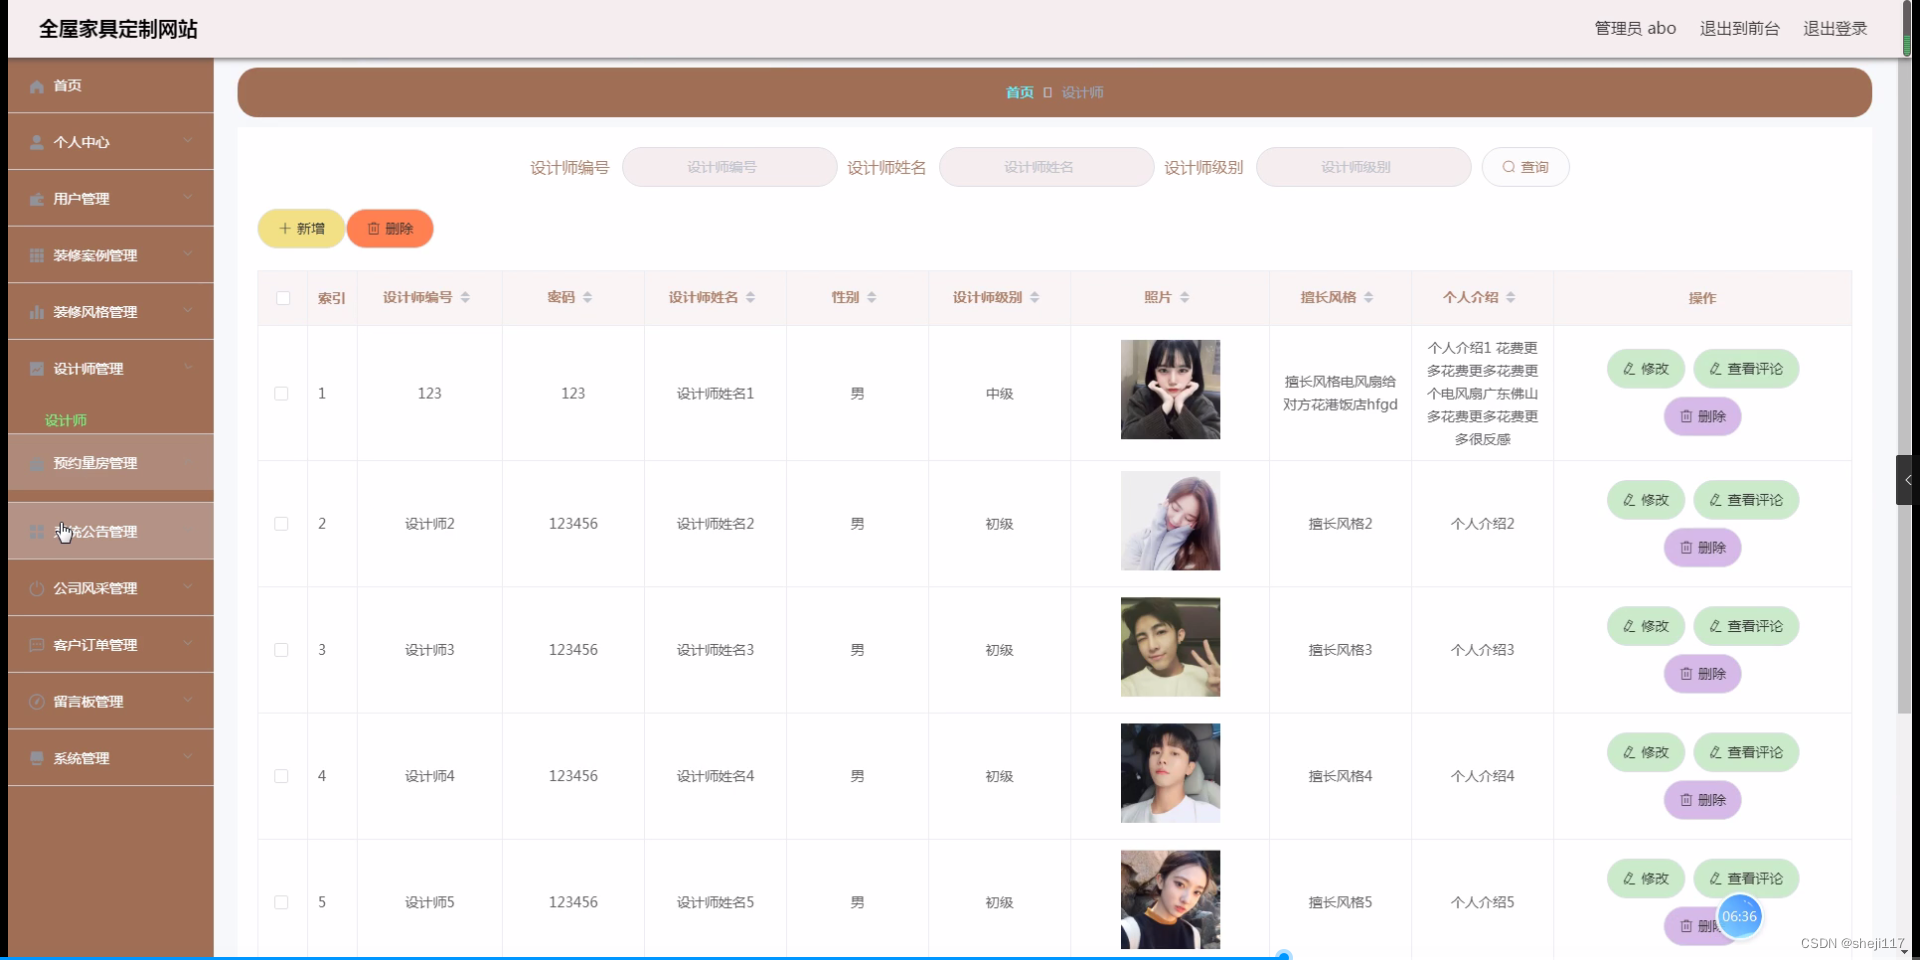Sort the 密码 column with its arrows

coord(587,298)
